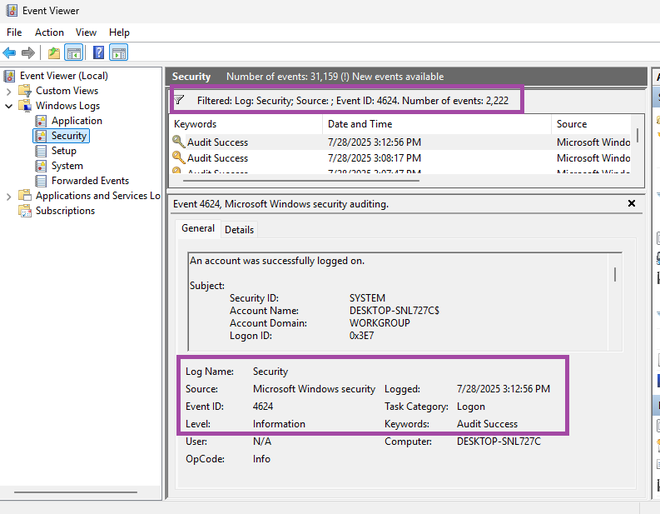
Task: Click the Computer value DESKTOP-SNL727C
Action: [x=499, y=441]
